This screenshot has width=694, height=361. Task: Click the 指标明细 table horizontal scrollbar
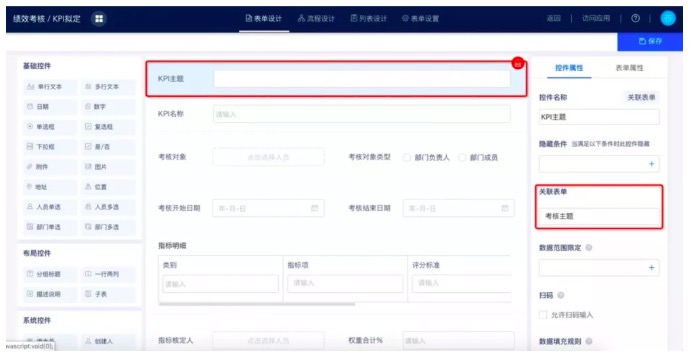pyautogui.click(x=257, y=304)
